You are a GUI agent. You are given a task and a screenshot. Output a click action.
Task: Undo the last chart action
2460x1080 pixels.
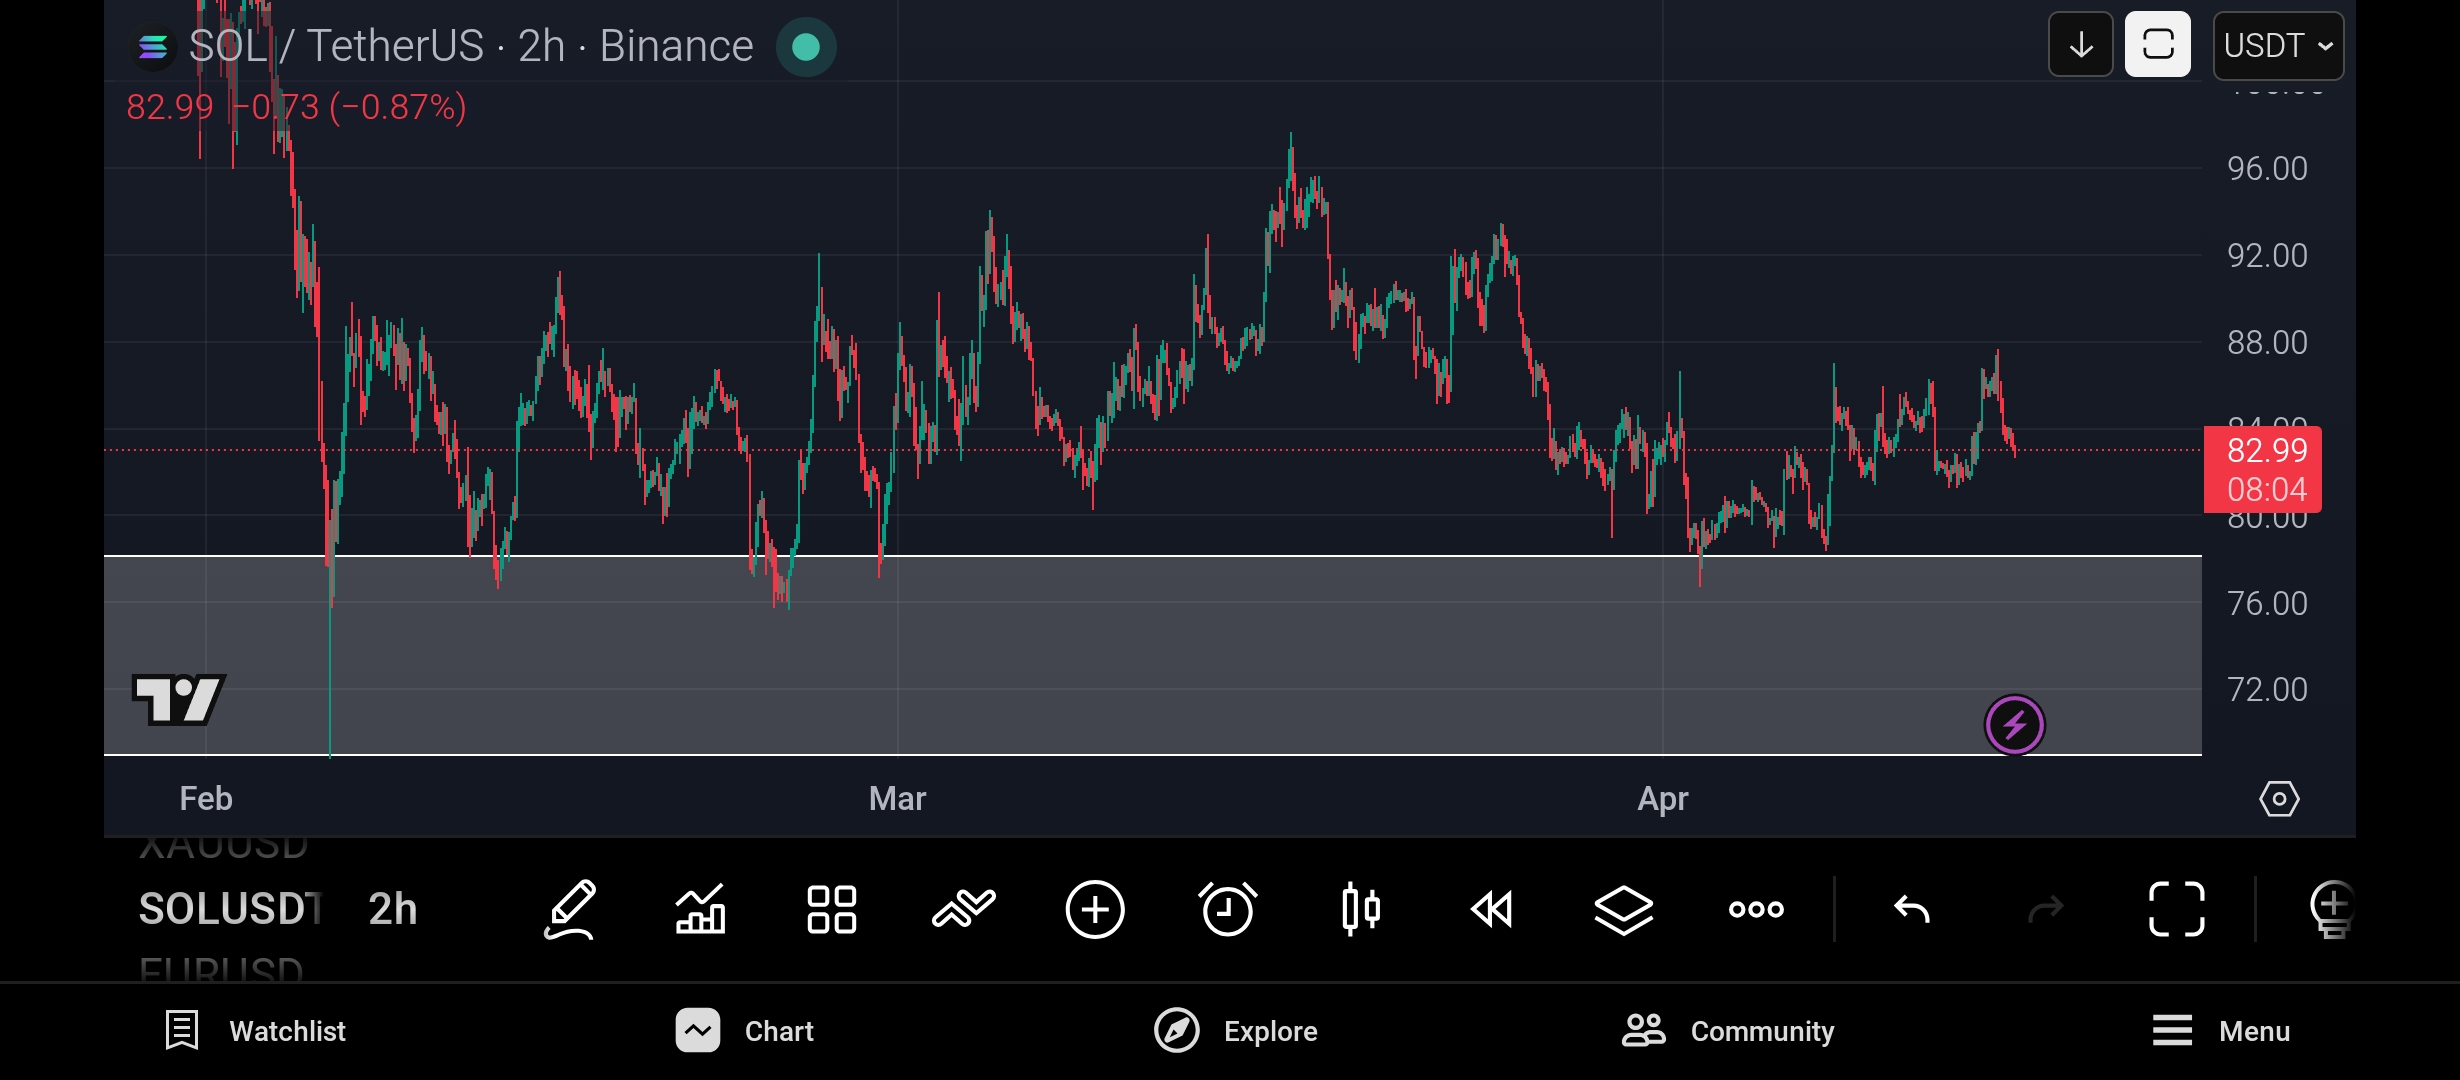click(1912, 909)
